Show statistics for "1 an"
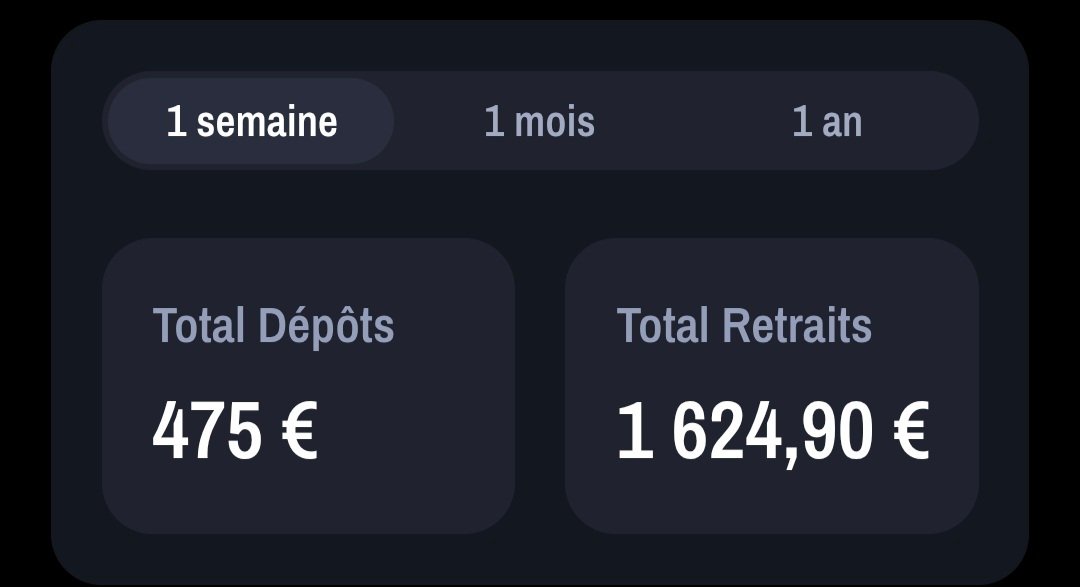 point(827,121)
